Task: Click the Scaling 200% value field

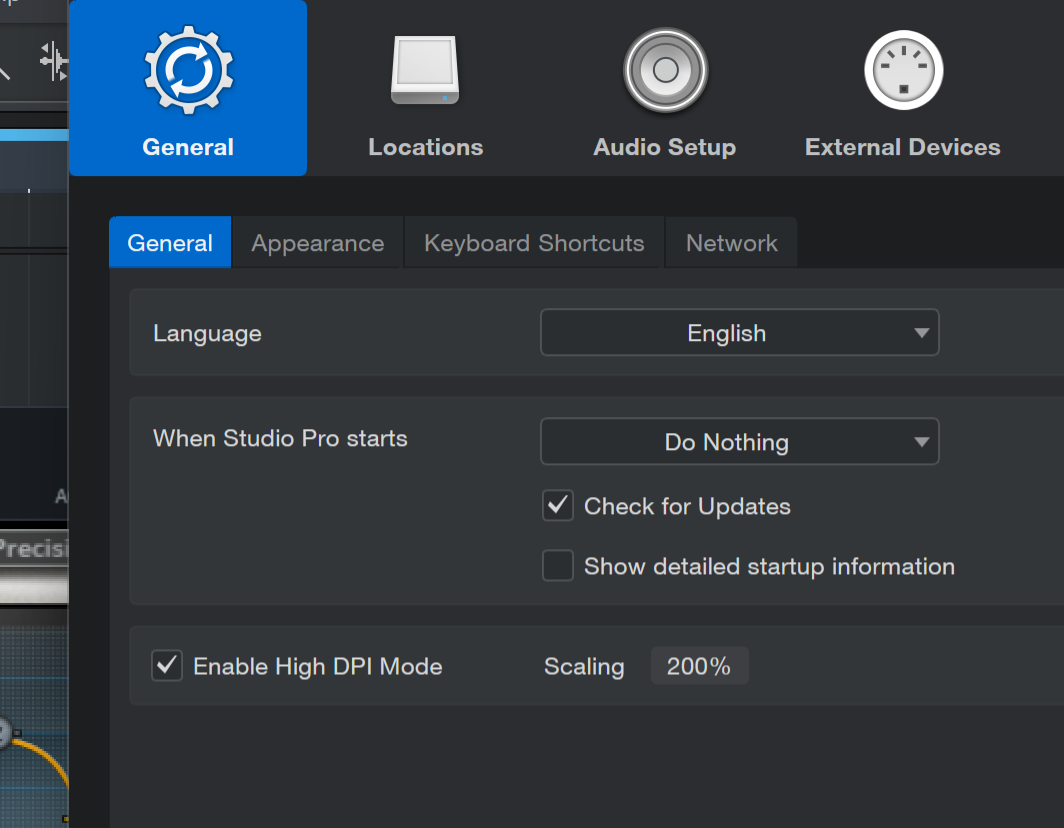Action: click(x=699, y=666)
